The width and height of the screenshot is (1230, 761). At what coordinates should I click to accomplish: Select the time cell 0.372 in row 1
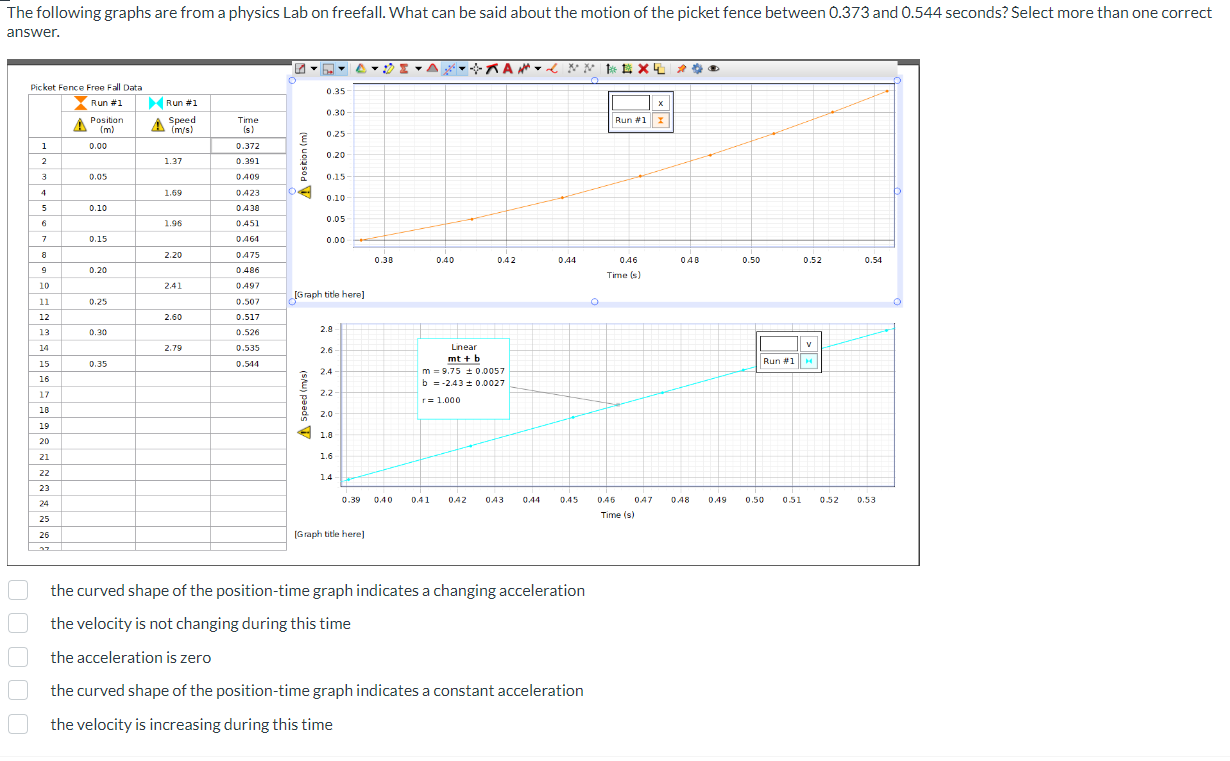pyautogui.click(x=248, y=145)
